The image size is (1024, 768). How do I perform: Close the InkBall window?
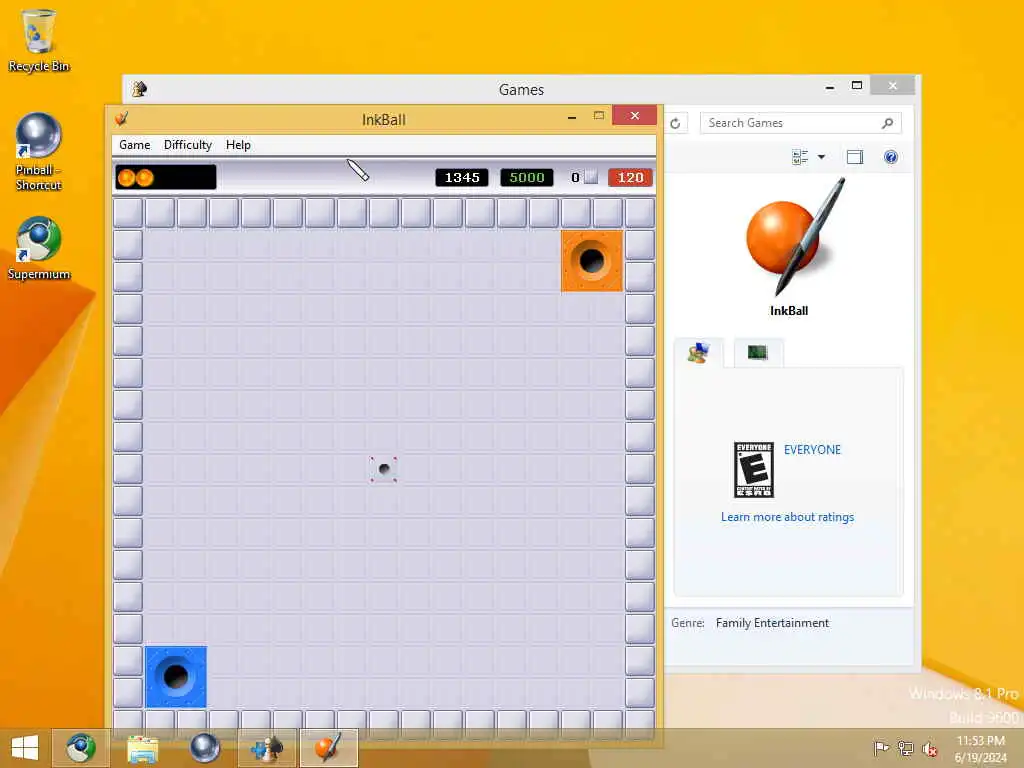point(634,116)
